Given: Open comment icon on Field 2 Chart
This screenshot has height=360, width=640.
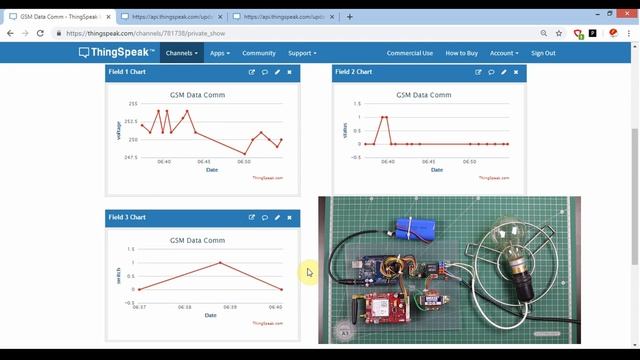Looking at the screenshot, I should [491, 72].
